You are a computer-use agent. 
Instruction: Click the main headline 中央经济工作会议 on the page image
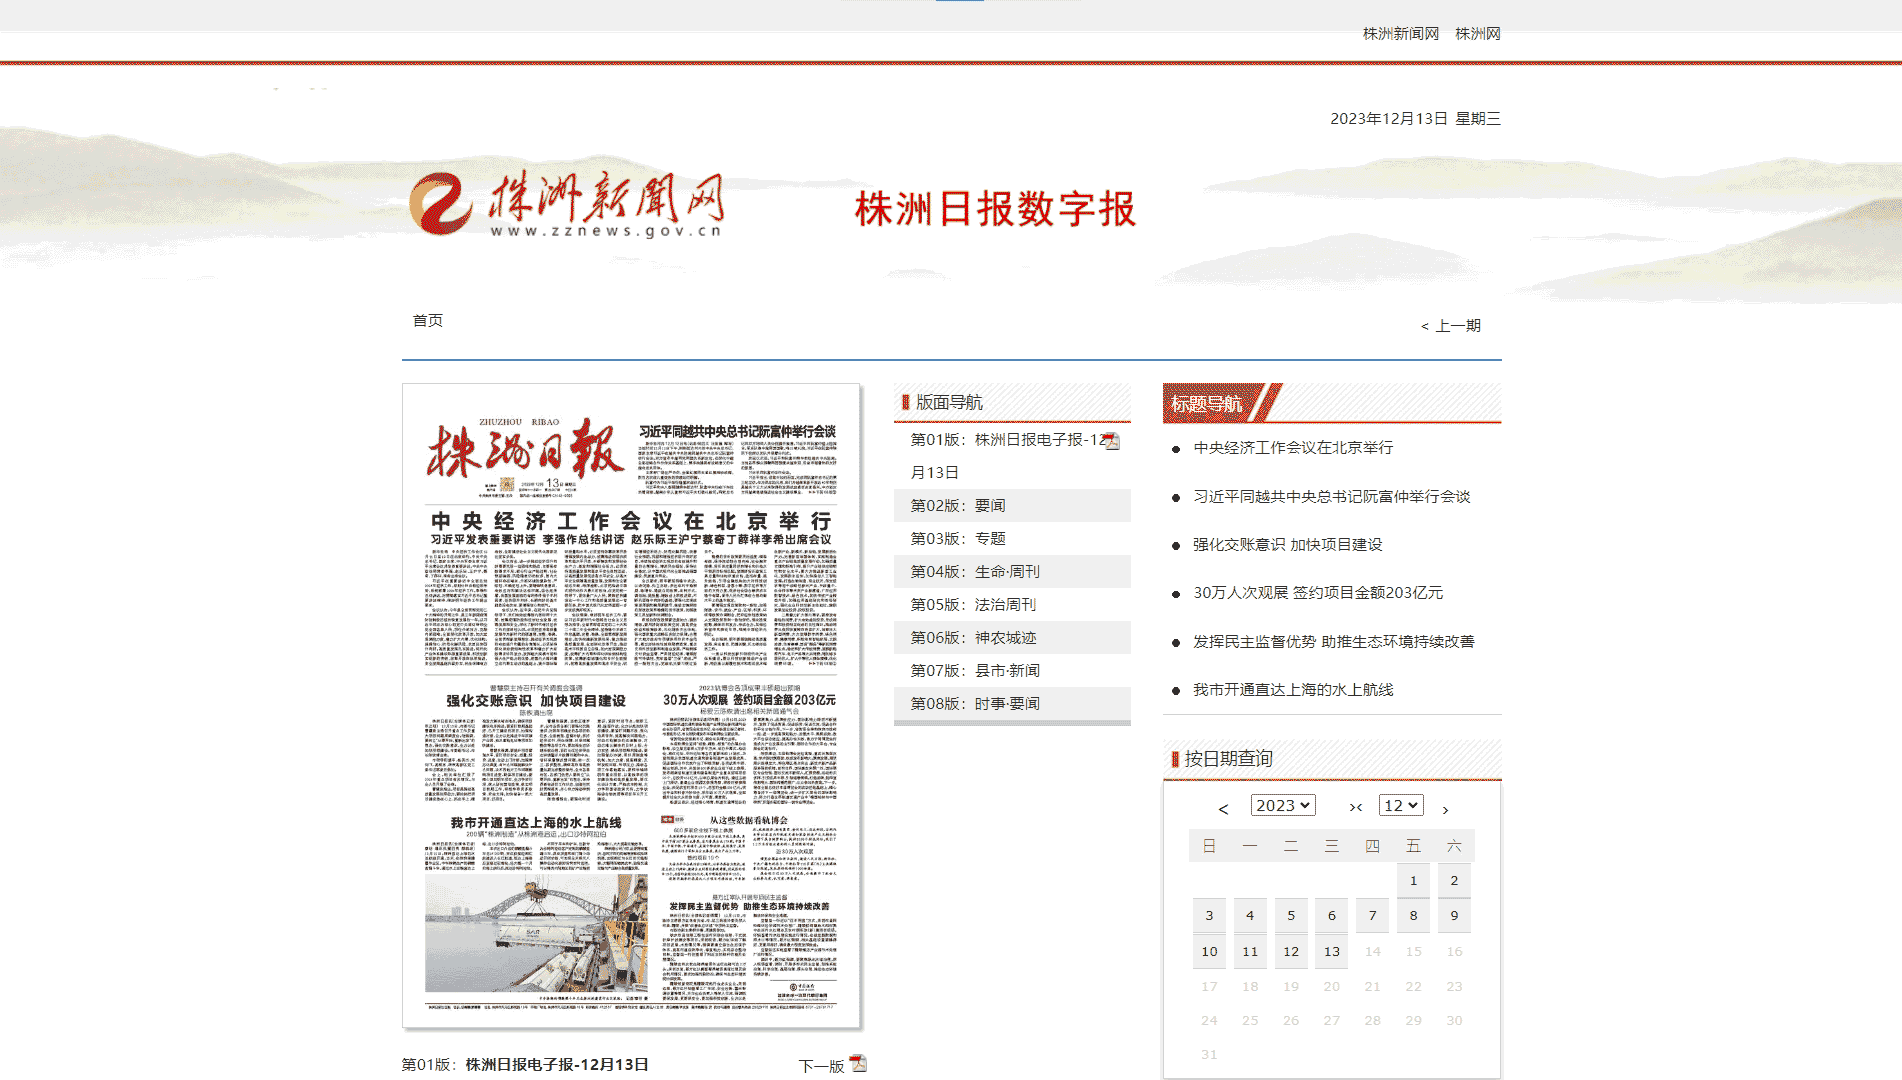tap(631, 521)
